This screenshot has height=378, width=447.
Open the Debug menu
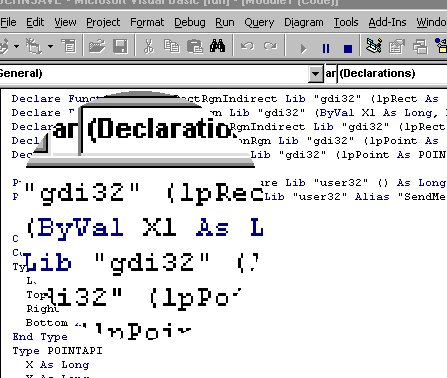click(189, 23)
